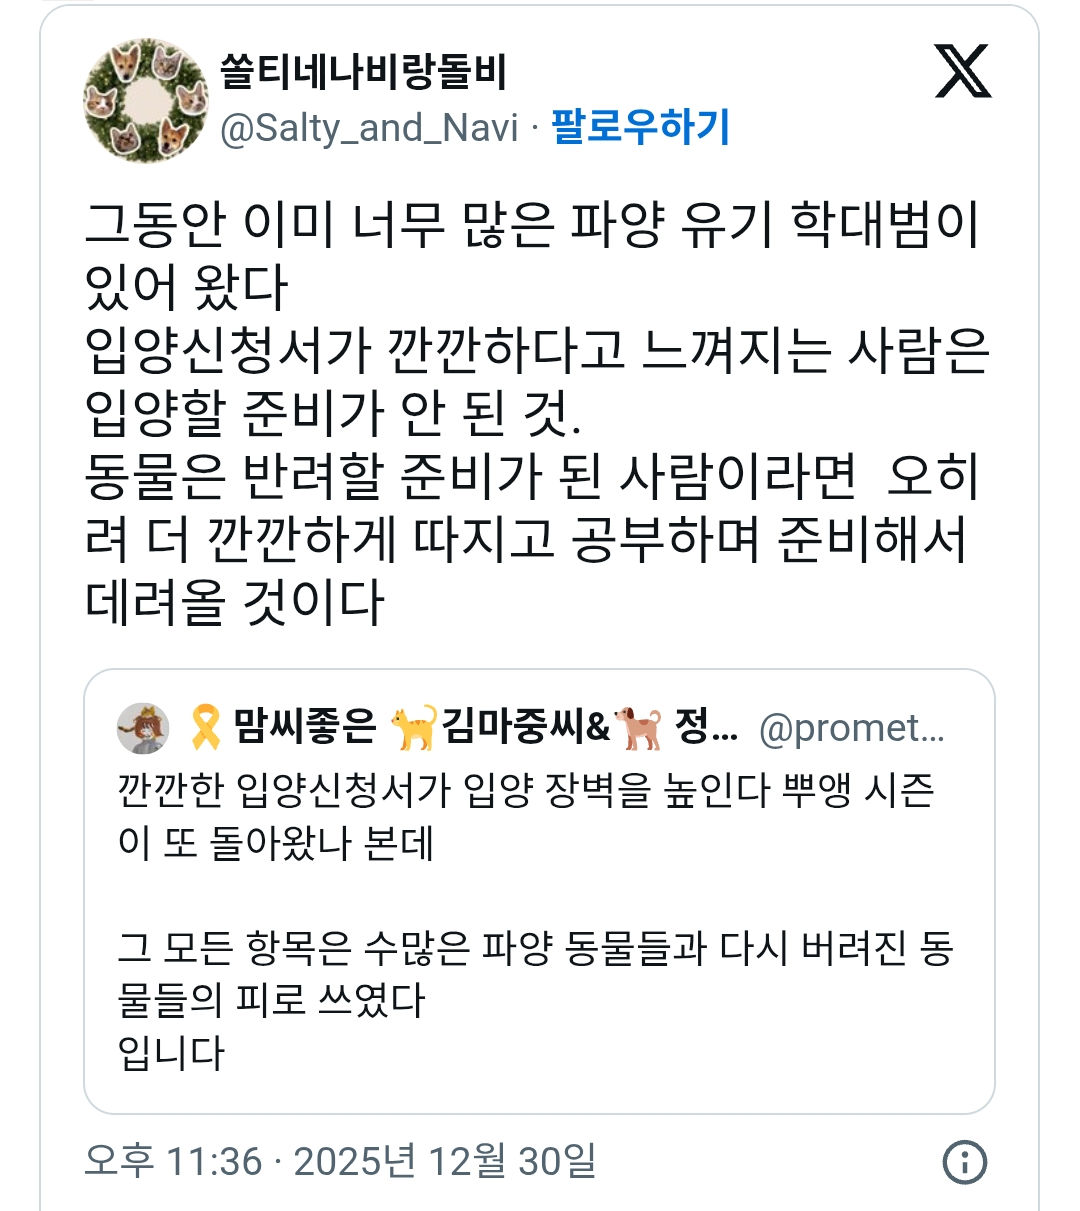Click the tweet line starting 그동안 이미
The width and height of the screenshot is (1080, 1211).
532,225
